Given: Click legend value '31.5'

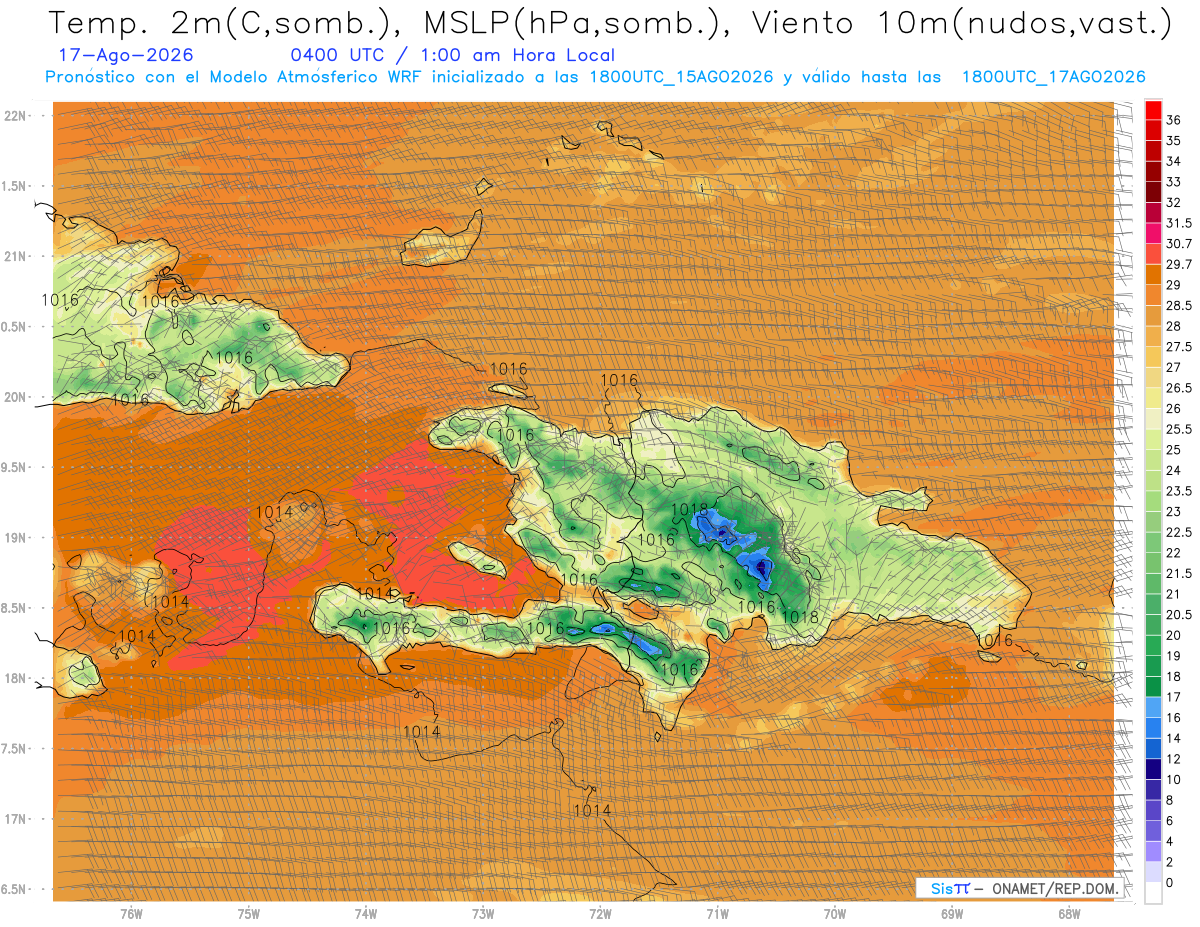Looking at the screenshot, I should [1179, 223].
